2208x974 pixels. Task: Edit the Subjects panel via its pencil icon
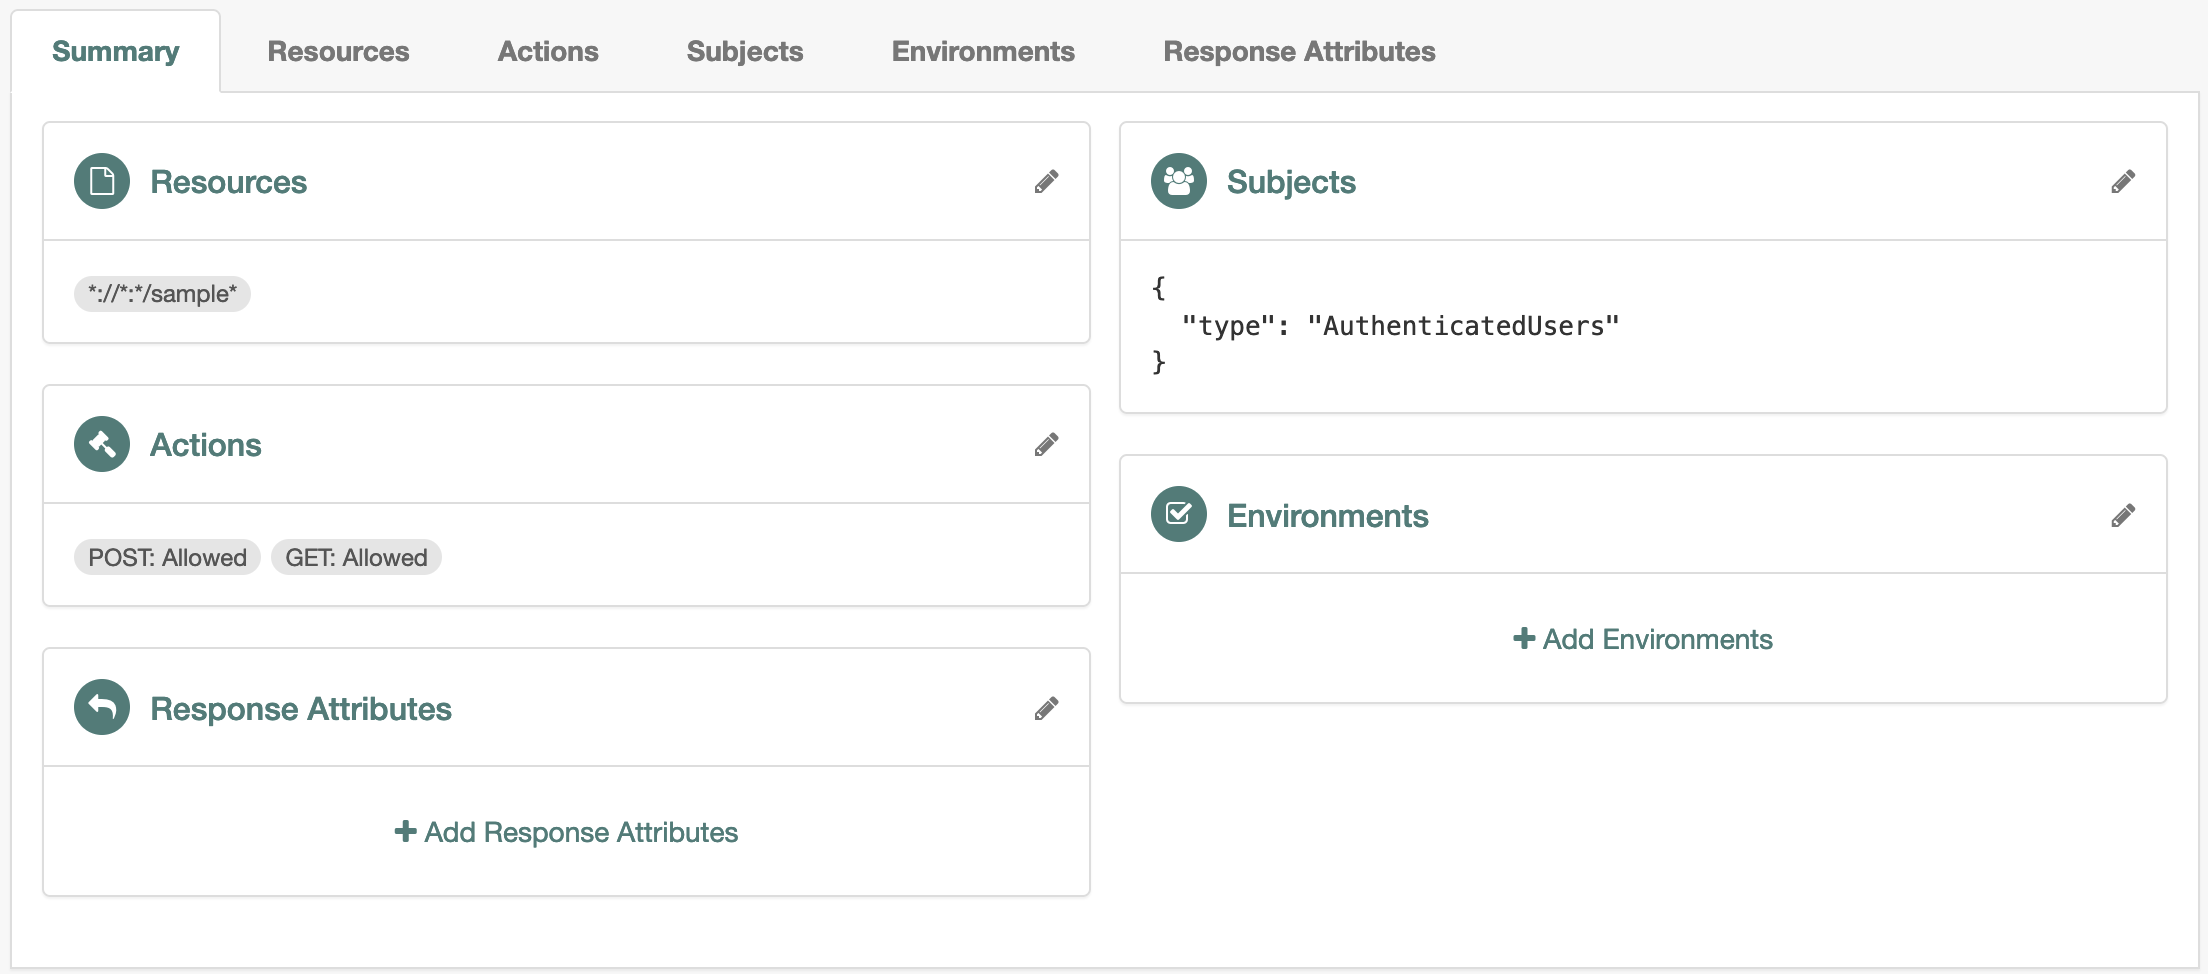coord(2124,181)
